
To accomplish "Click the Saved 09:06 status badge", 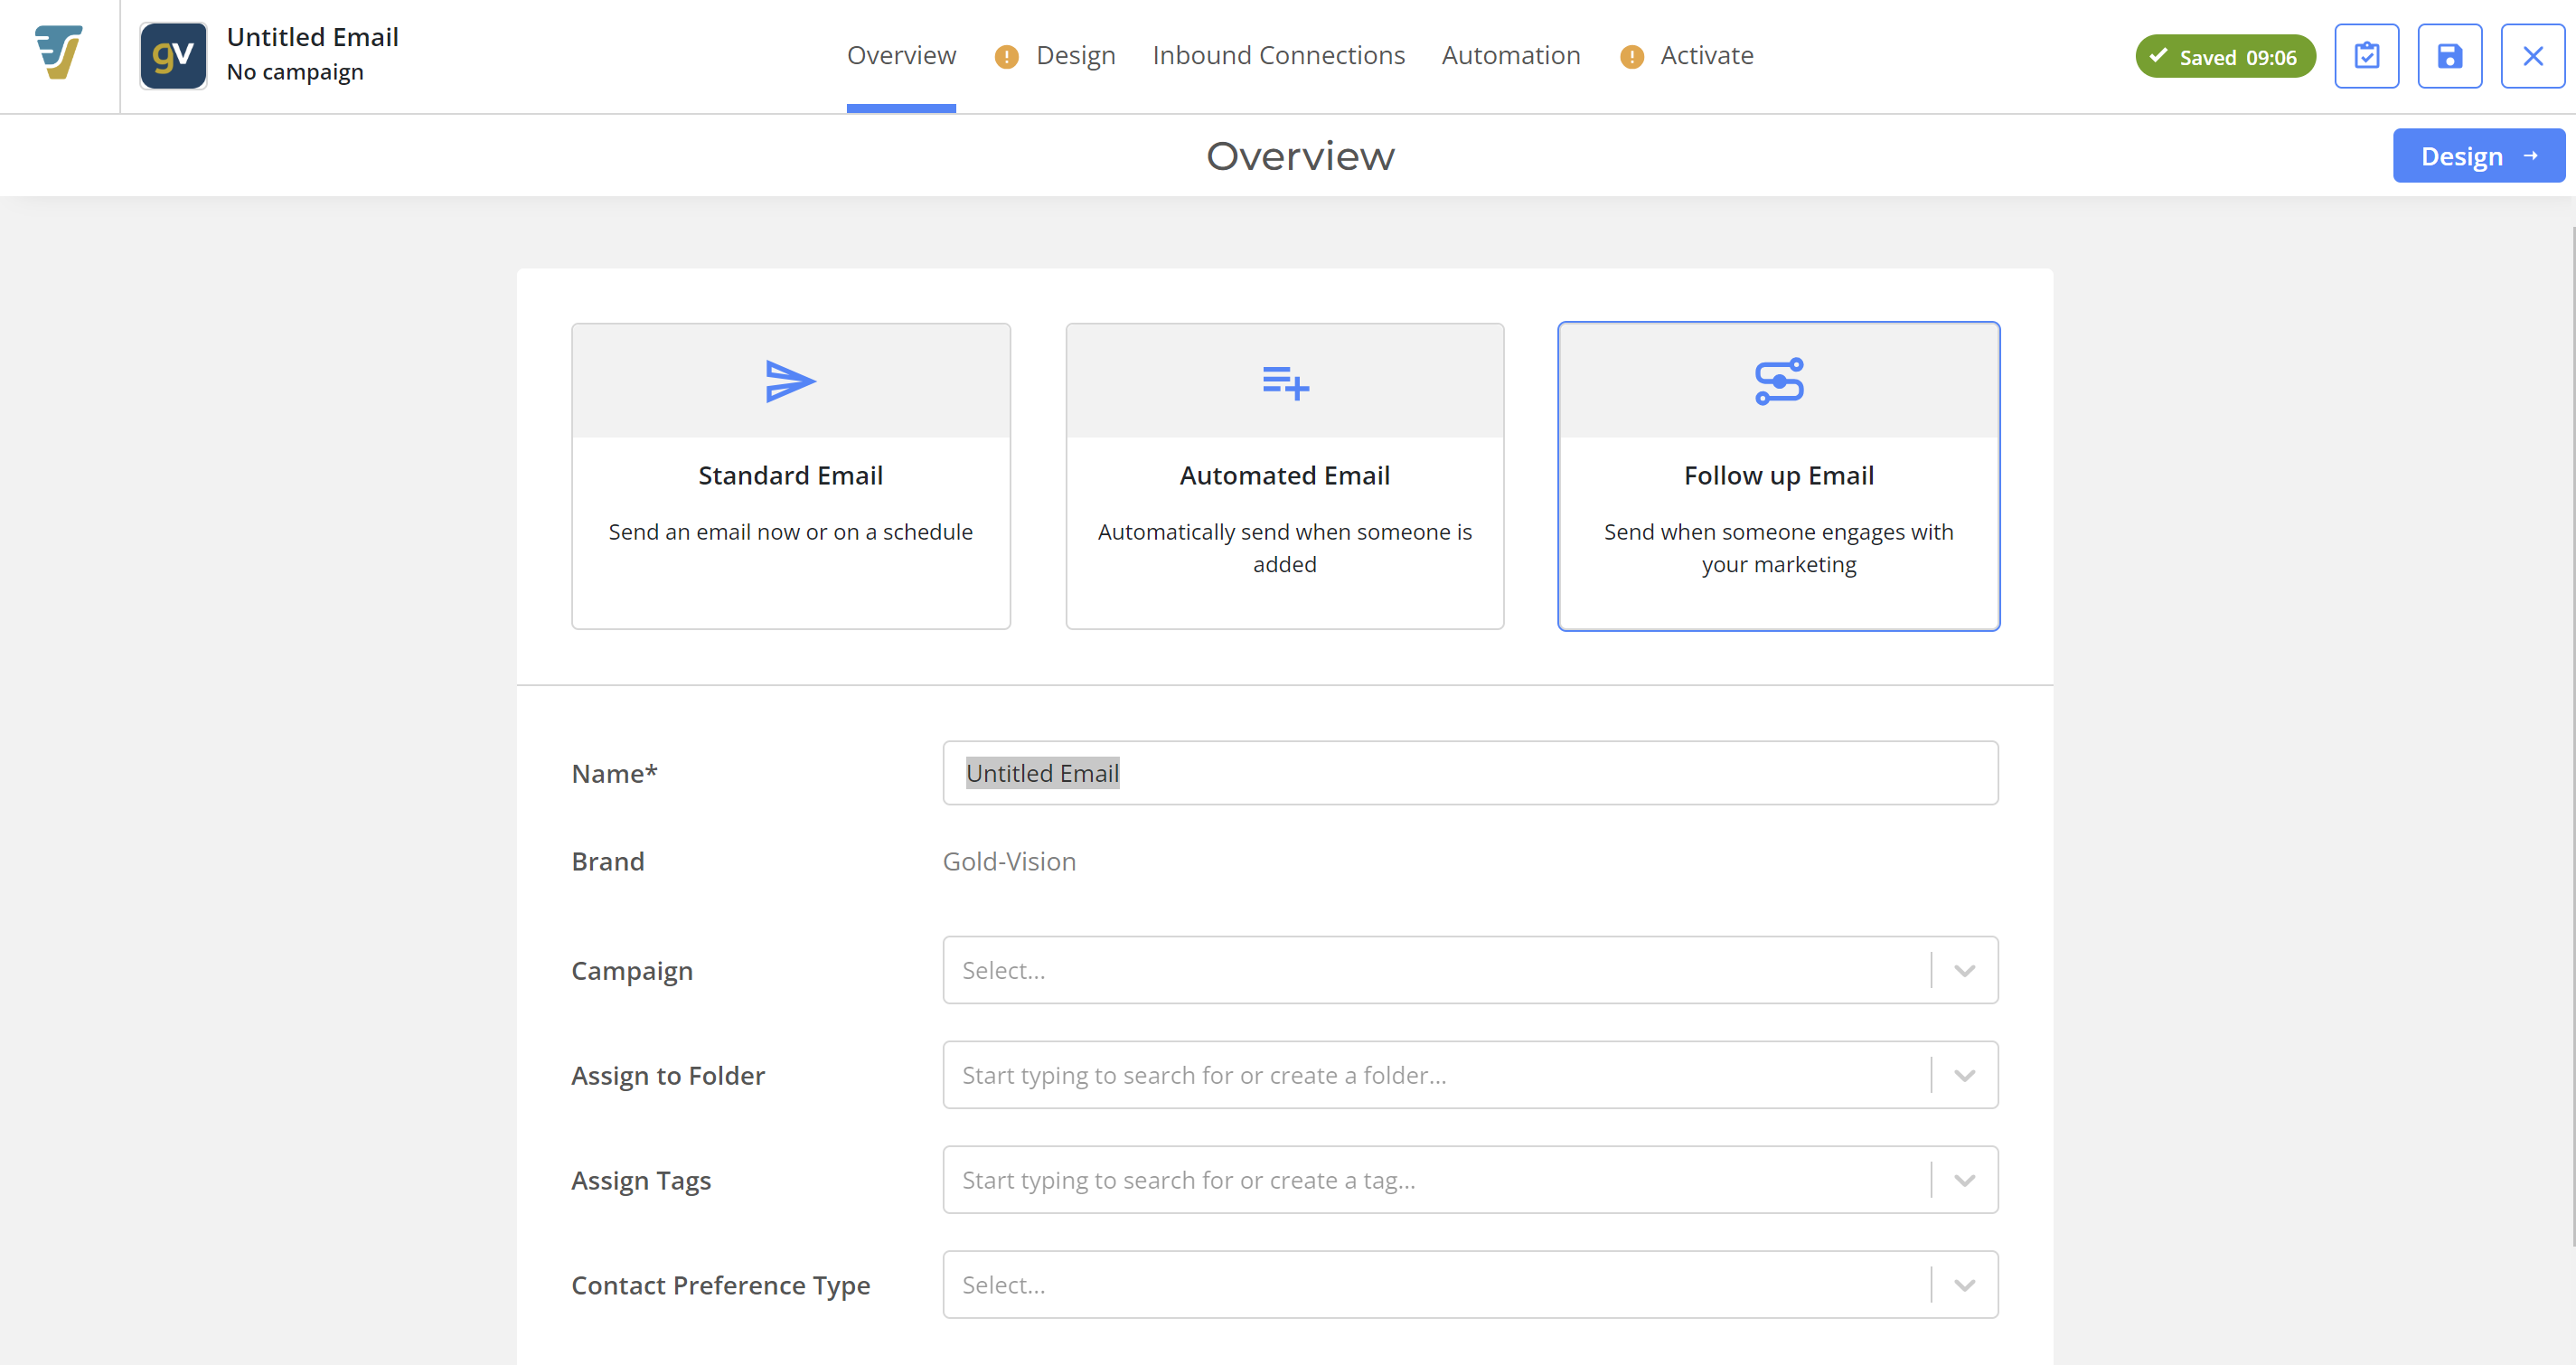I will click(2225, 57).
